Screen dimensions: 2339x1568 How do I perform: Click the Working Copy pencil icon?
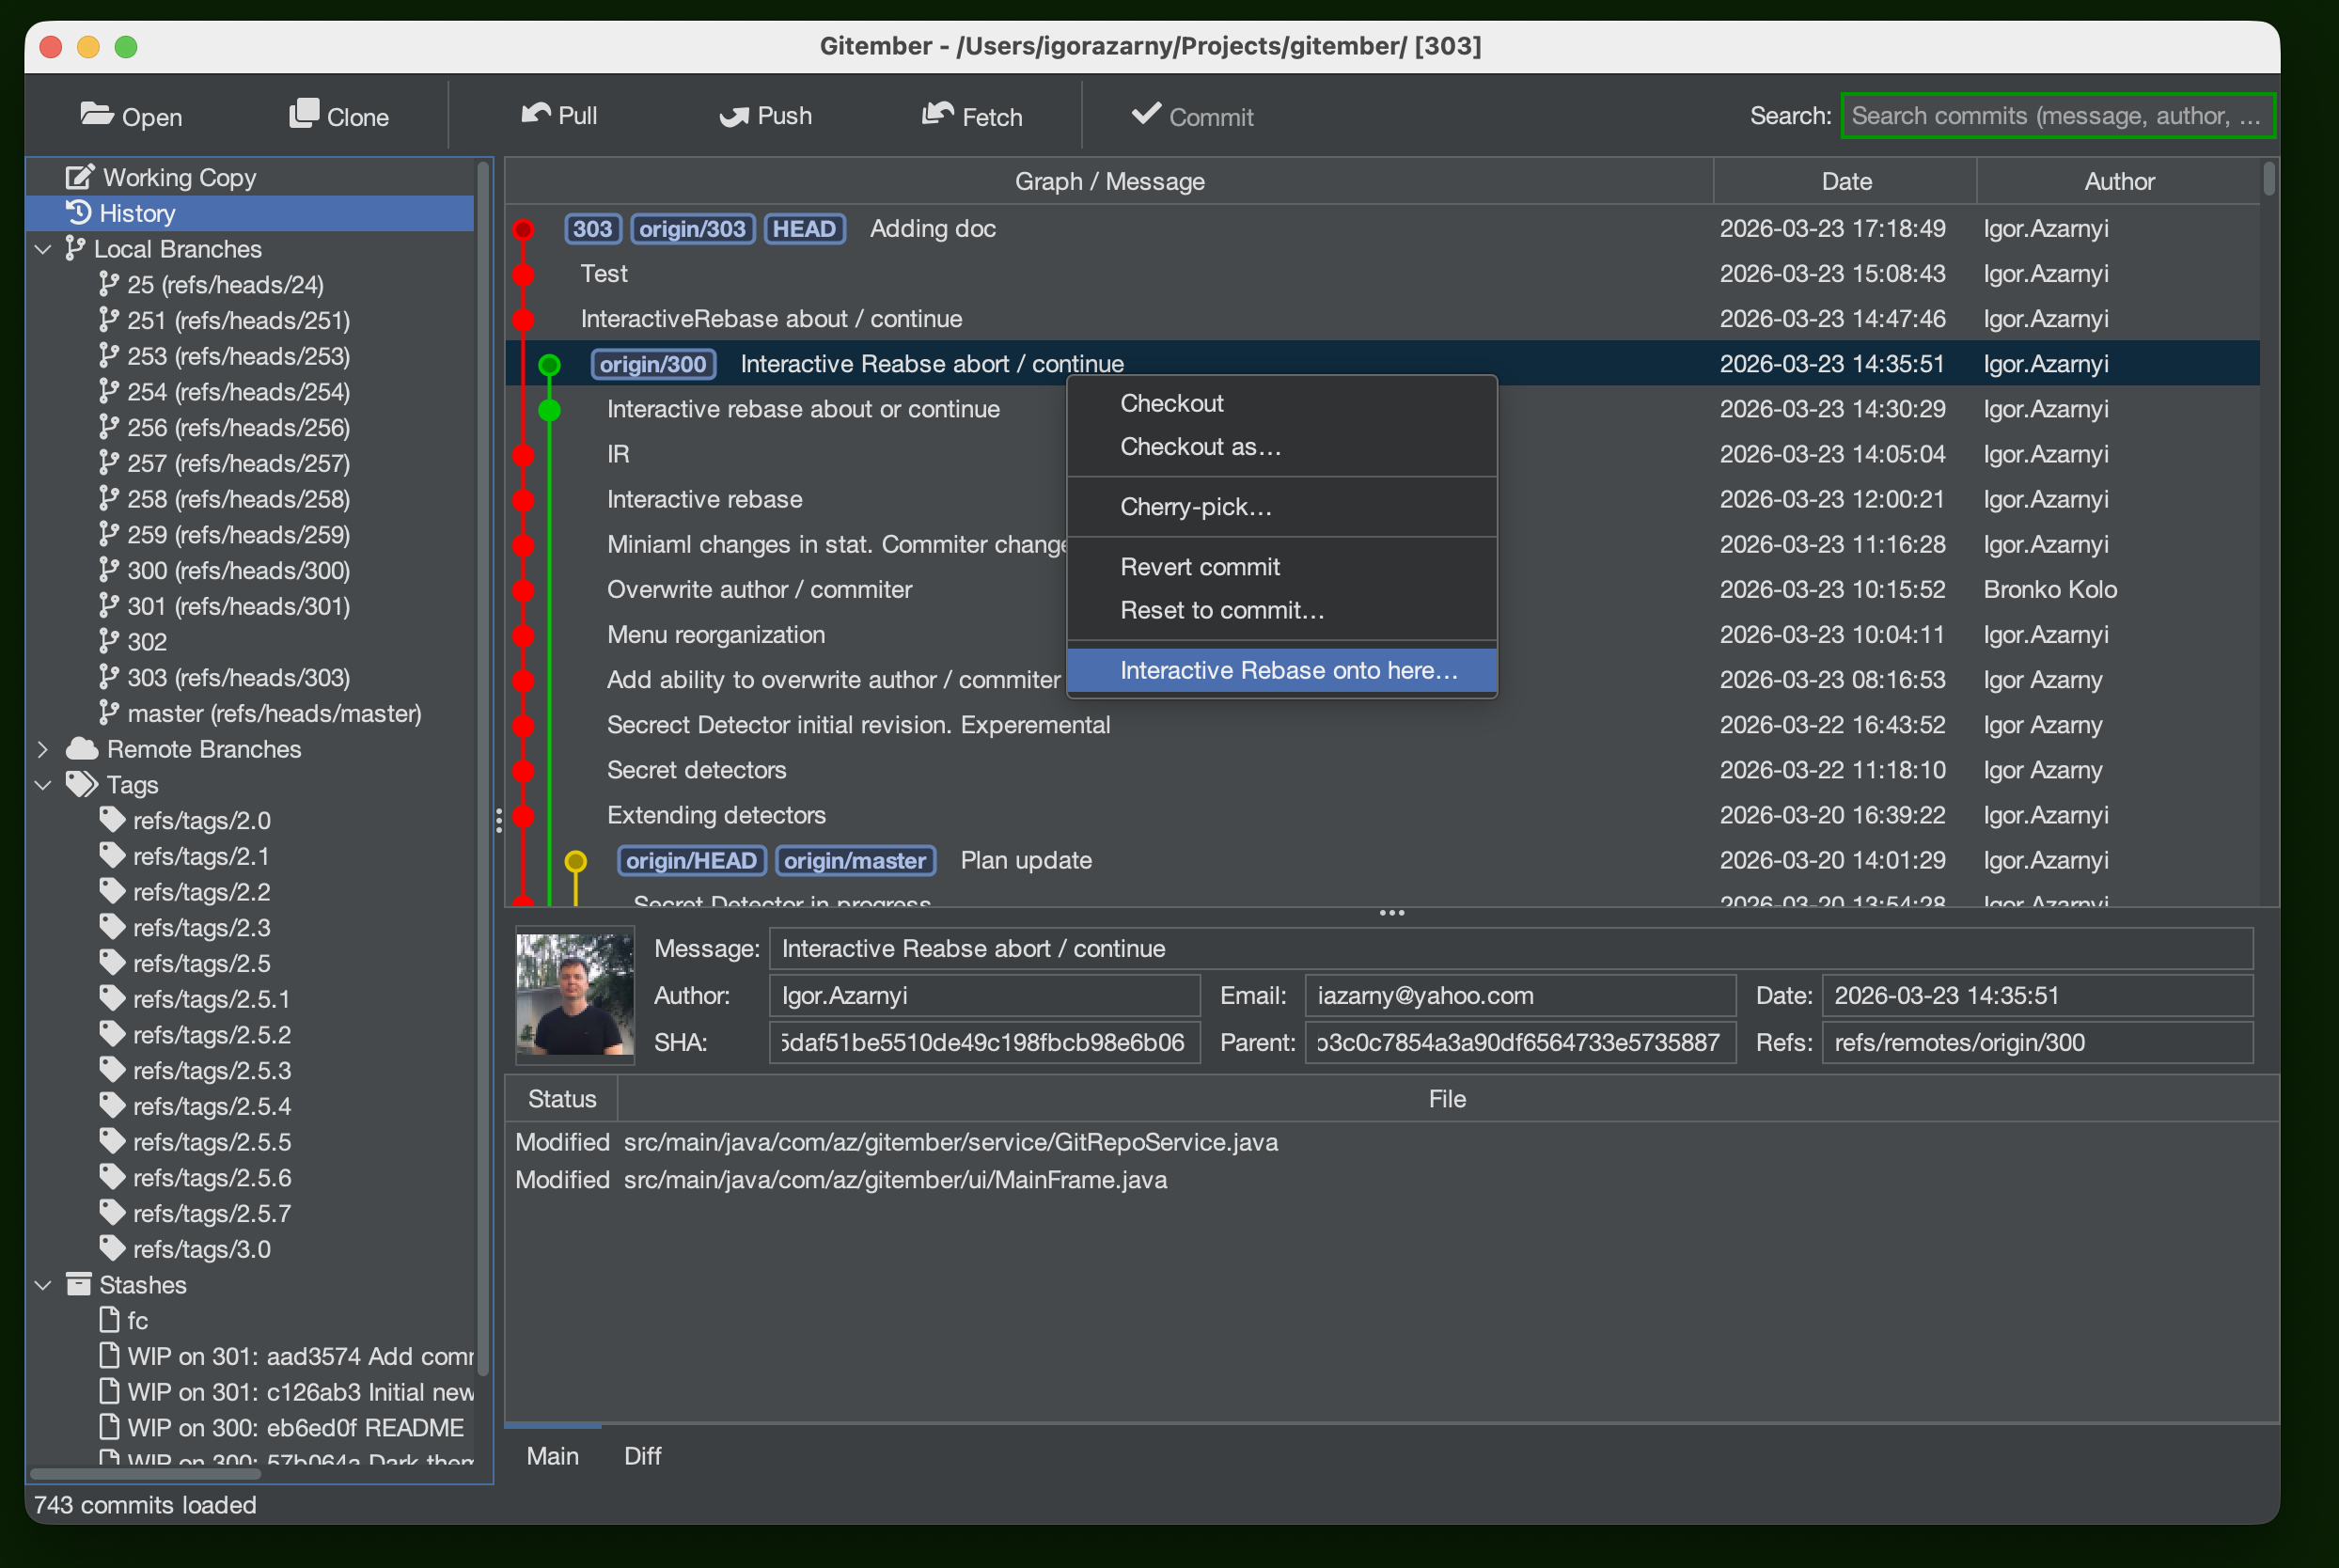pos(79,176)
